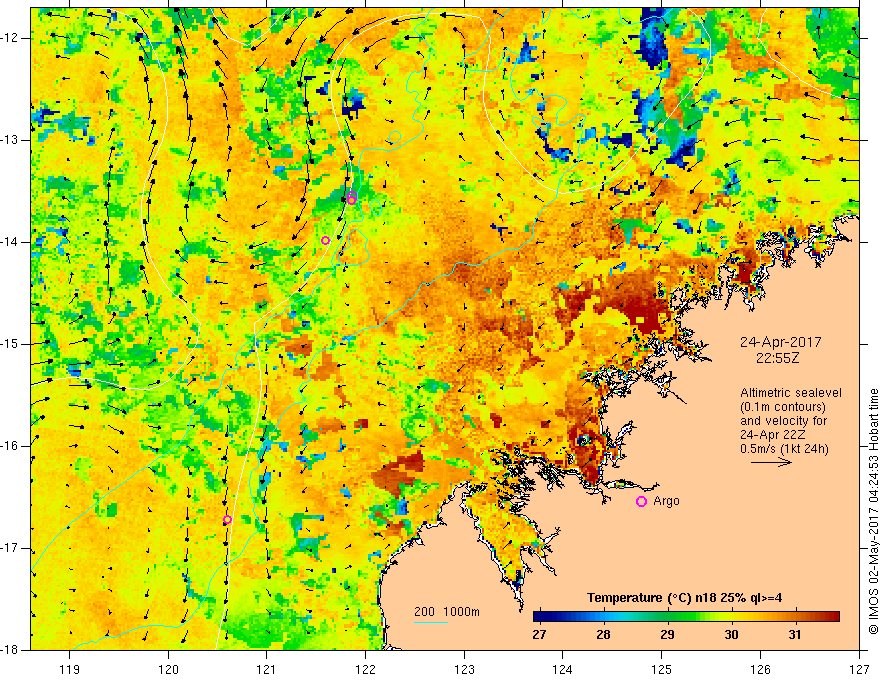The height and width of the screenshot is (680, 880).
Task: Click the latitude axis label '-17'
Action: (10, 548)
